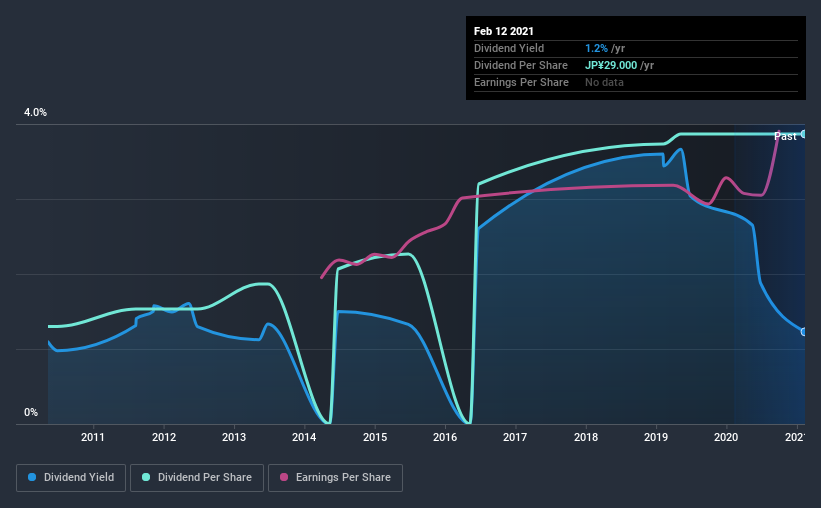Click the pink Earnings Per Share legend dot
This screenshot has height=508, width=821.
284,477
